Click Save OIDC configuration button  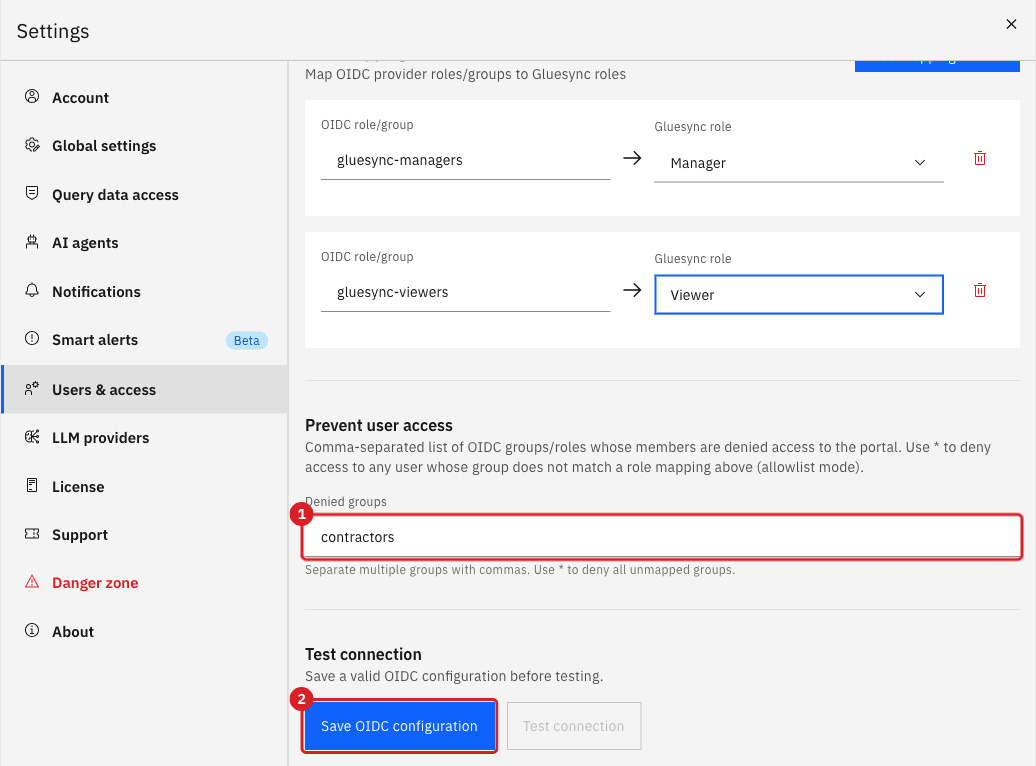(x=399, y=726)
